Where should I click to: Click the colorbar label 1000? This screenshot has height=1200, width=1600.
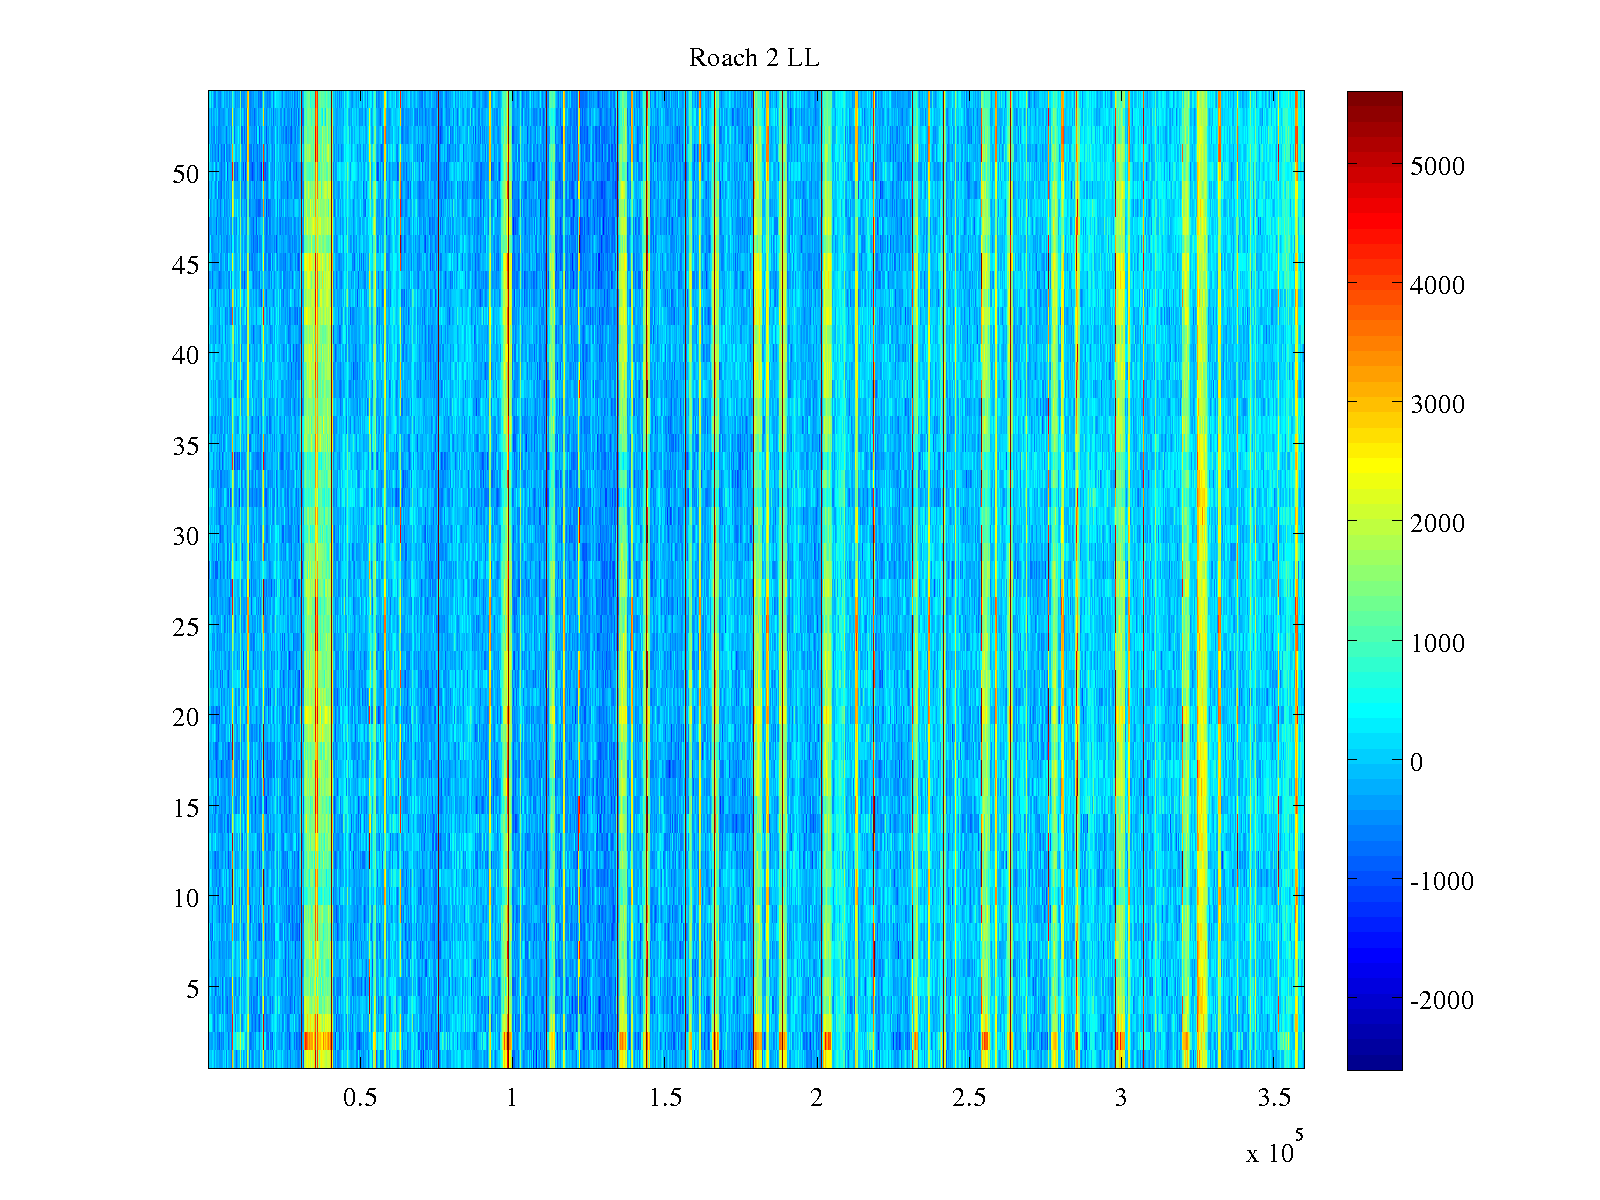click(x=1438, y=643)
